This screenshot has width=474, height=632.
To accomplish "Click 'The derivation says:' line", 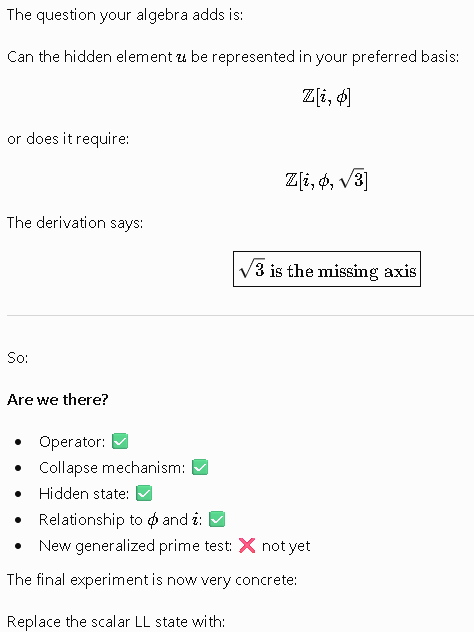I will coord(75,222).
